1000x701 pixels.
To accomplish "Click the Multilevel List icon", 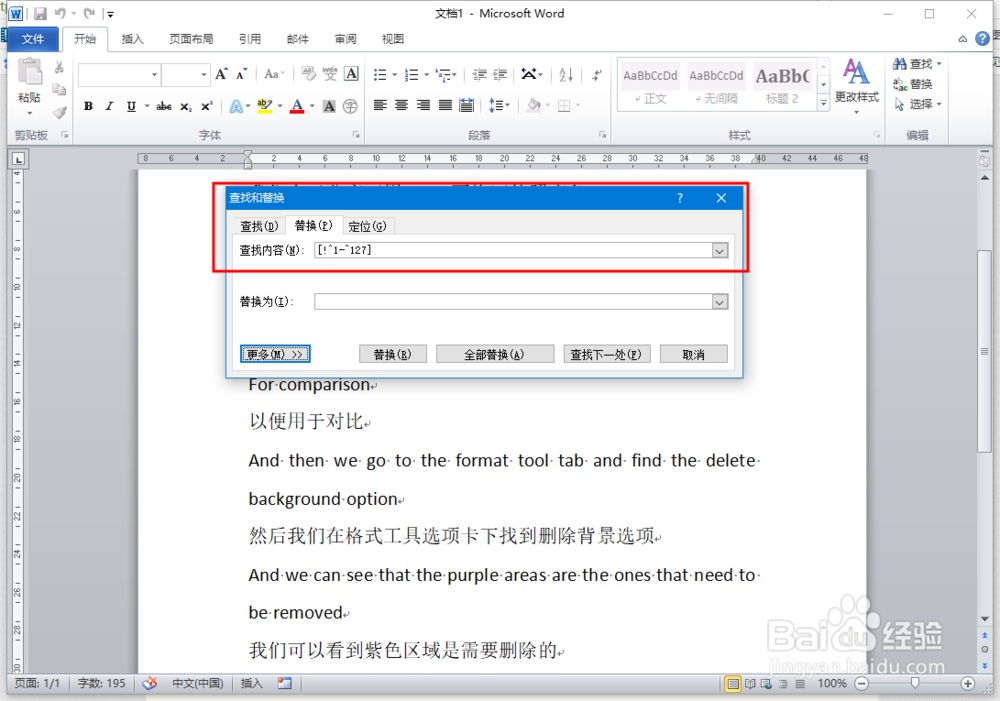I will point(443,75).
